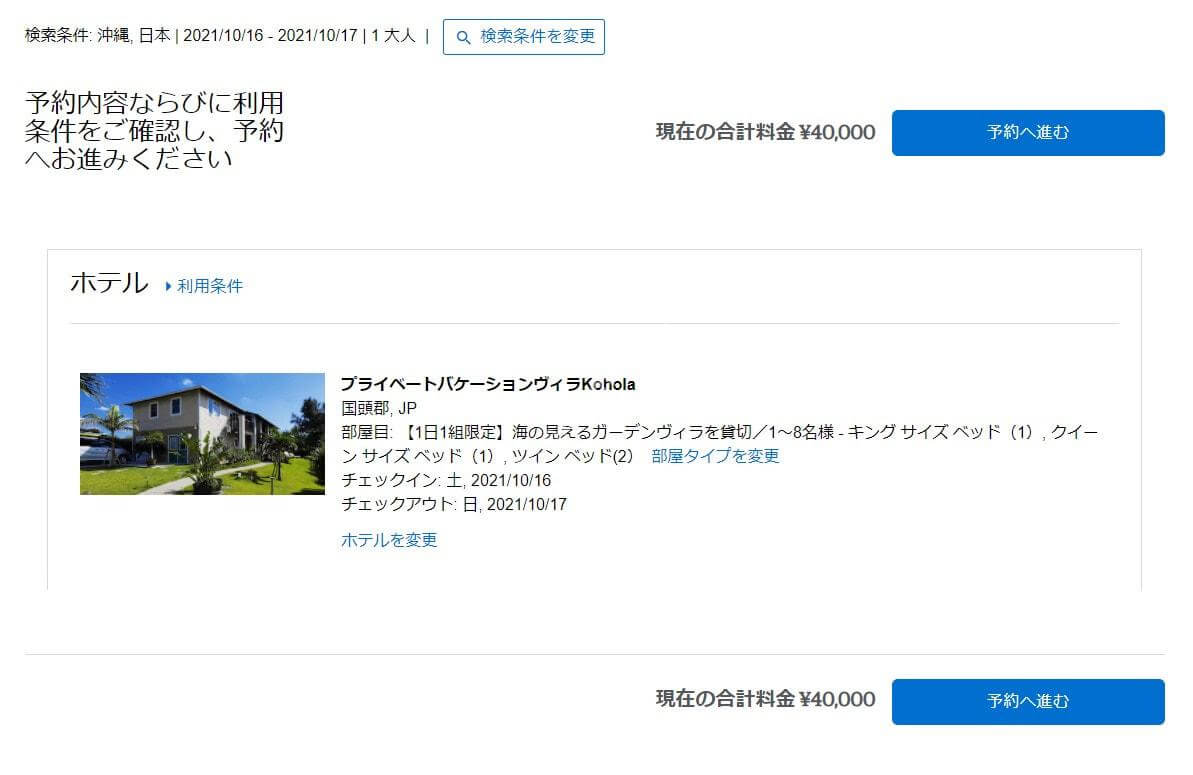Expand the 利用条件 disclosure triangle
Image resolution: width=1193 pixels, height=775 pixels.
(x=168, y=287)
